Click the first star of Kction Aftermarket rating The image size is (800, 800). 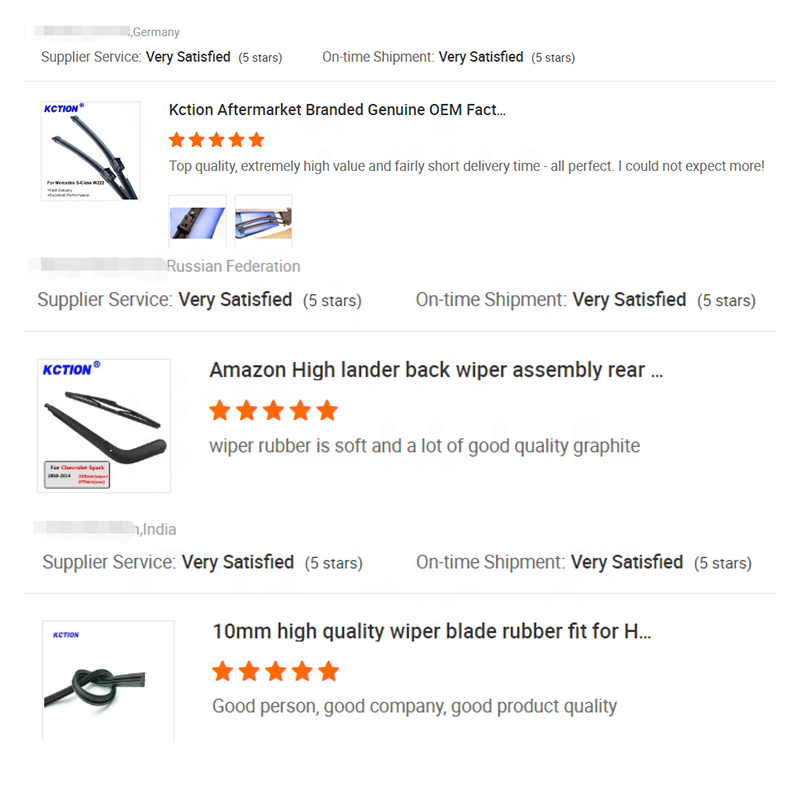177,140
